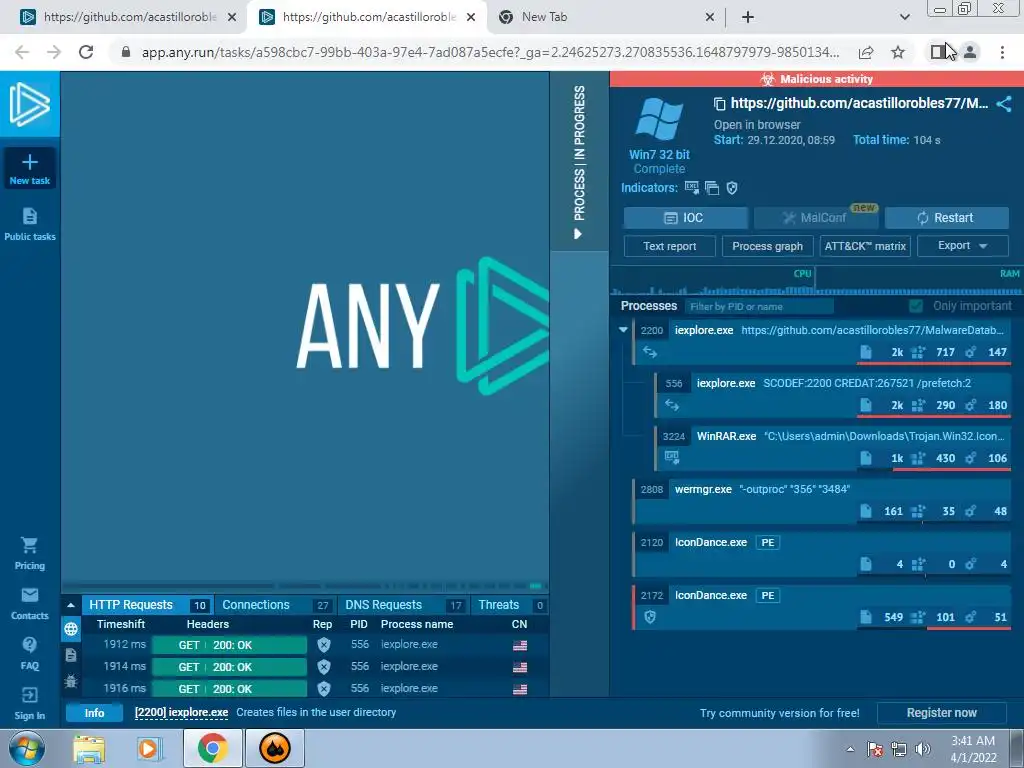
Task: Select the globe HTTP view icon
Action: (71, 629)
